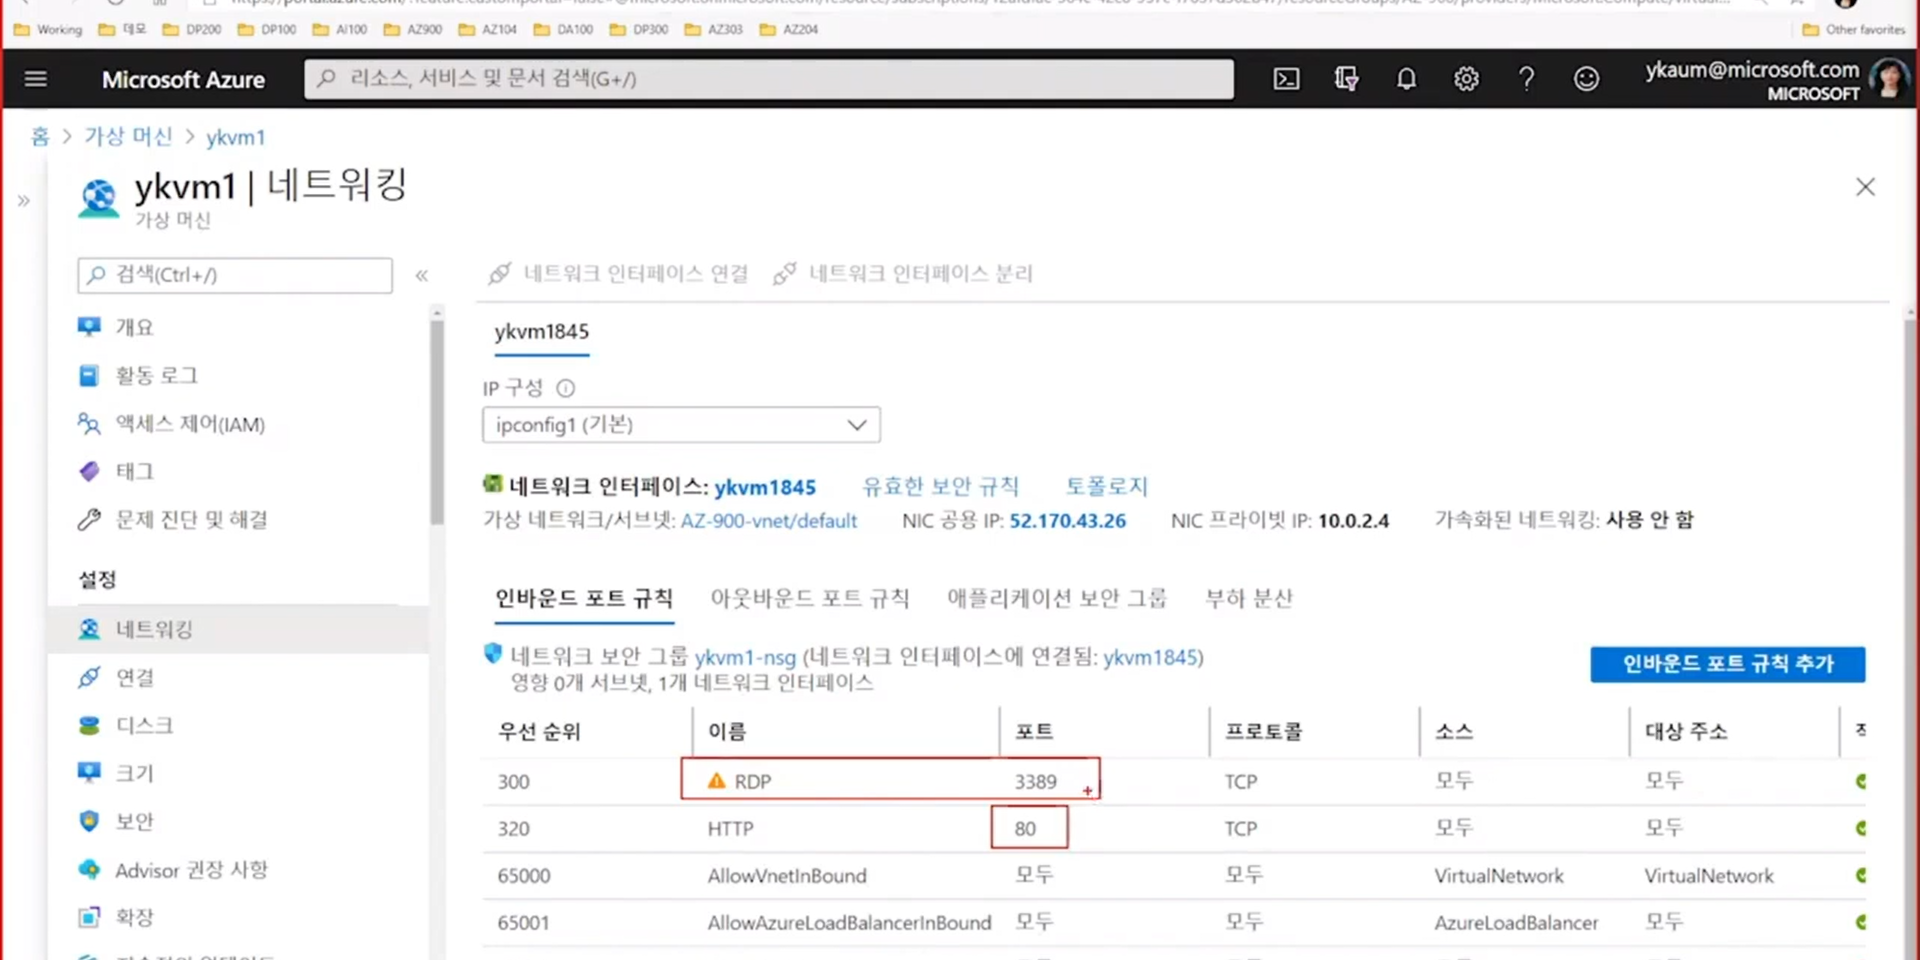Click 네트워크 인터페이스 분리 toolbar command

tap(903, 273)
